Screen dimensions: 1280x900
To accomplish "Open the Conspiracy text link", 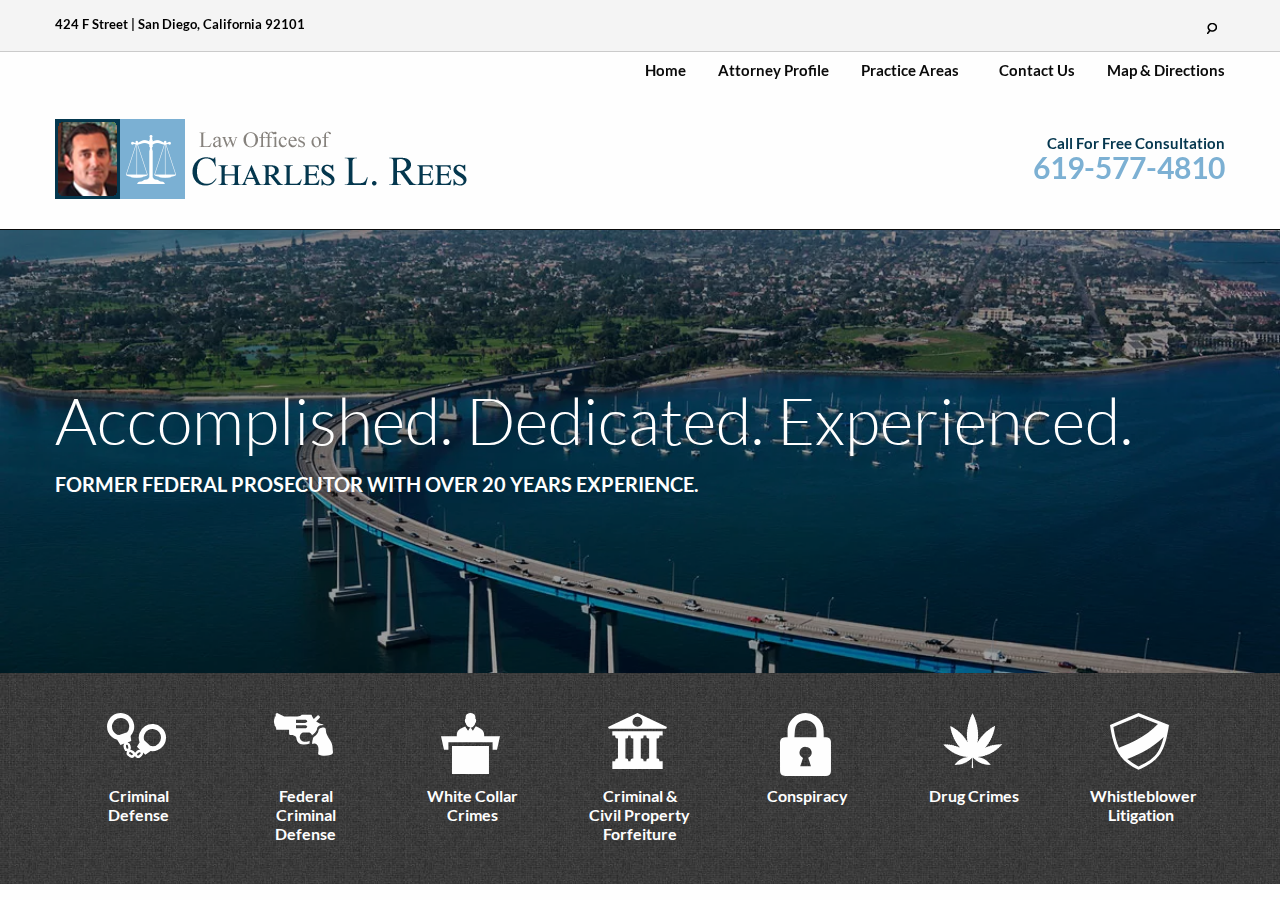I will 807,796.
